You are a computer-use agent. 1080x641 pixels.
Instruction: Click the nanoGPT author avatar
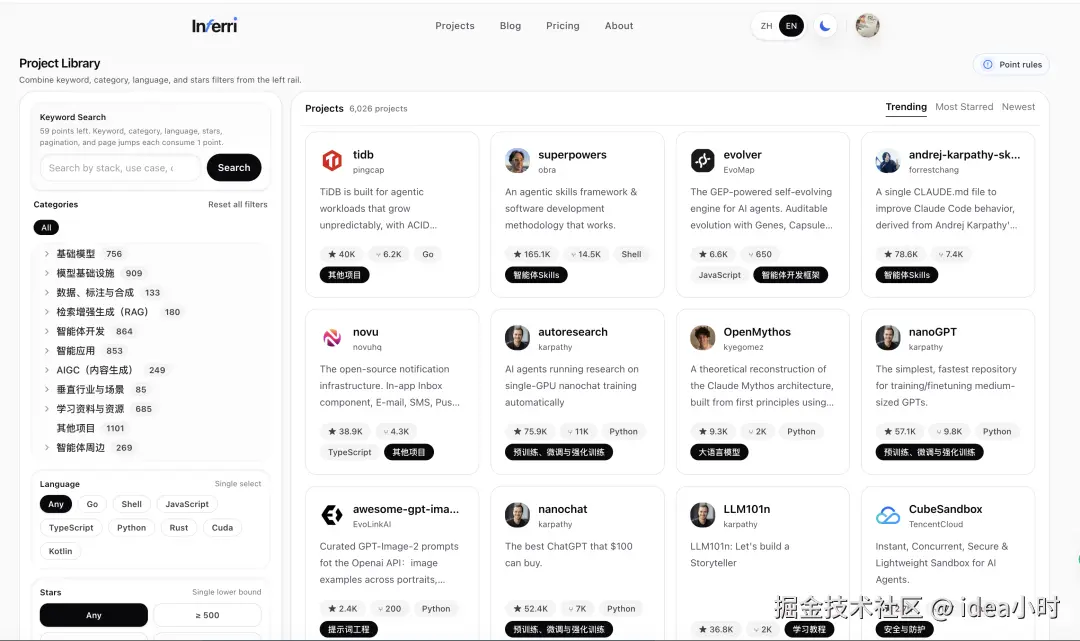[x=888, y=337]
